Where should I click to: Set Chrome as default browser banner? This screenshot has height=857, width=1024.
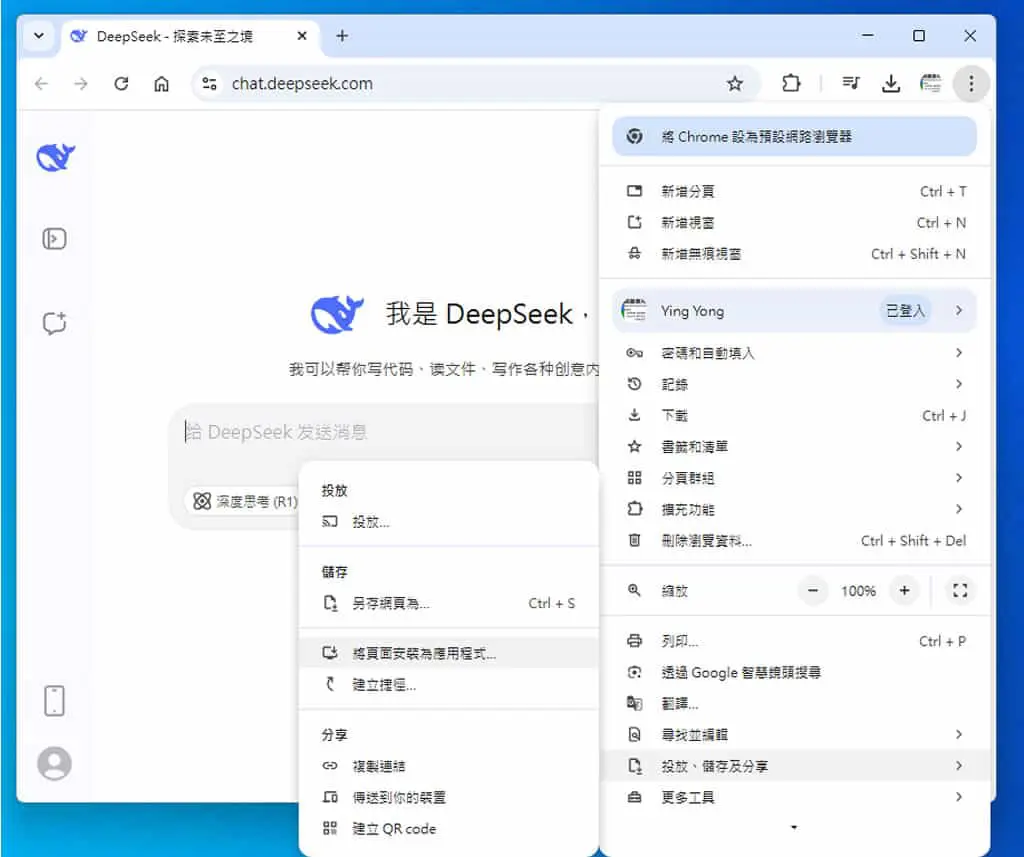(x=794, y=137)
